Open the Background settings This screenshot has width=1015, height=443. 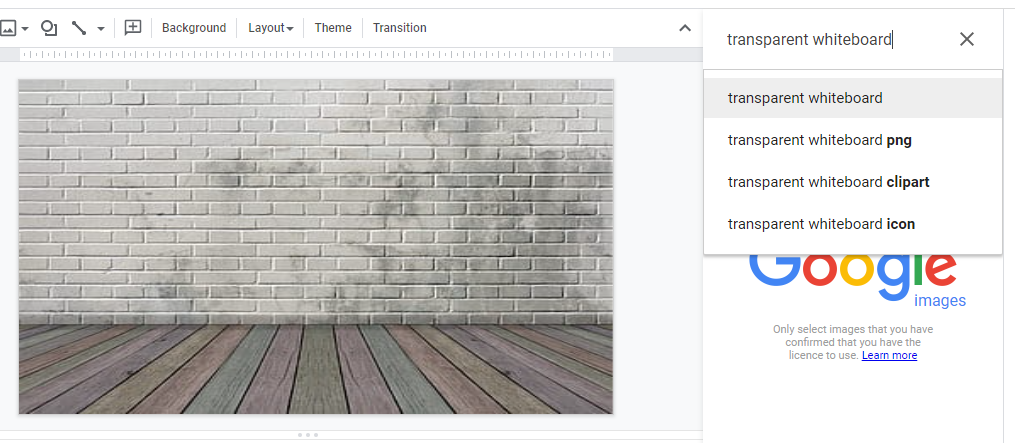(194, 28)
